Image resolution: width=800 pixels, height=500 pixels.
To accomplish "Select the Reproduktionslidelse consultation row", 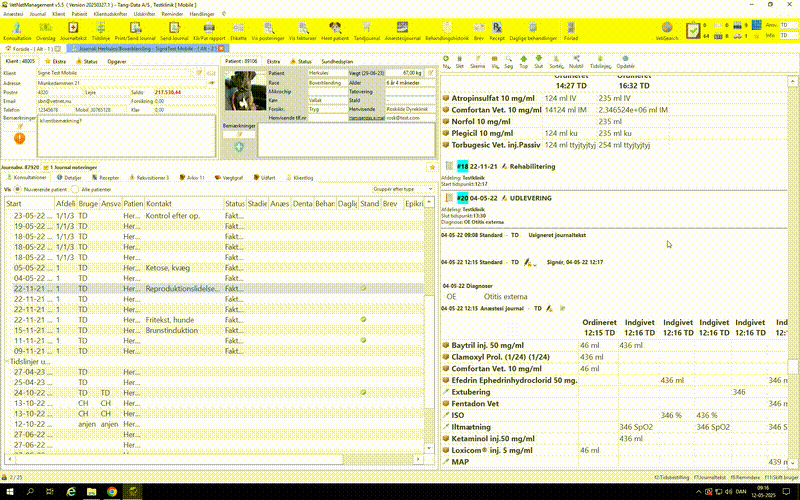I will pos(214,288).
